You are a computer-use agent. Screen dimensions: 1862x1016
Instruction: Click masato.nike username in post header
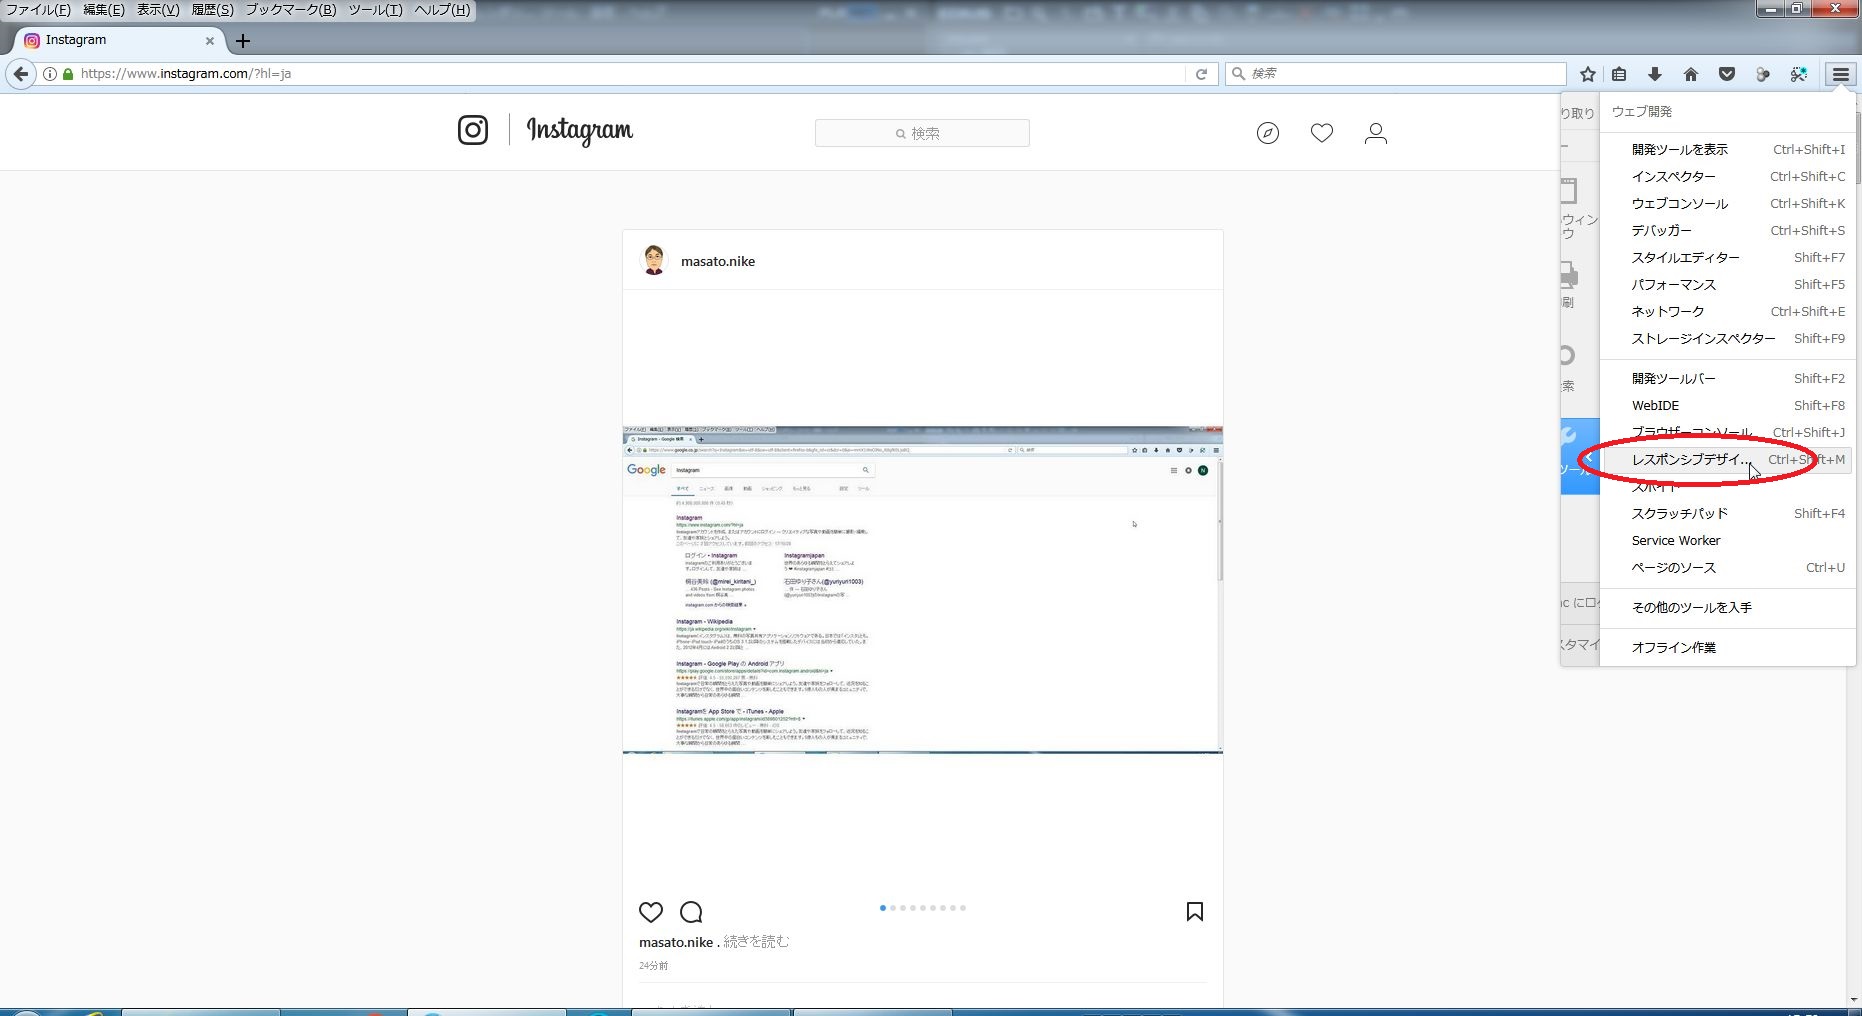point(718,261)
